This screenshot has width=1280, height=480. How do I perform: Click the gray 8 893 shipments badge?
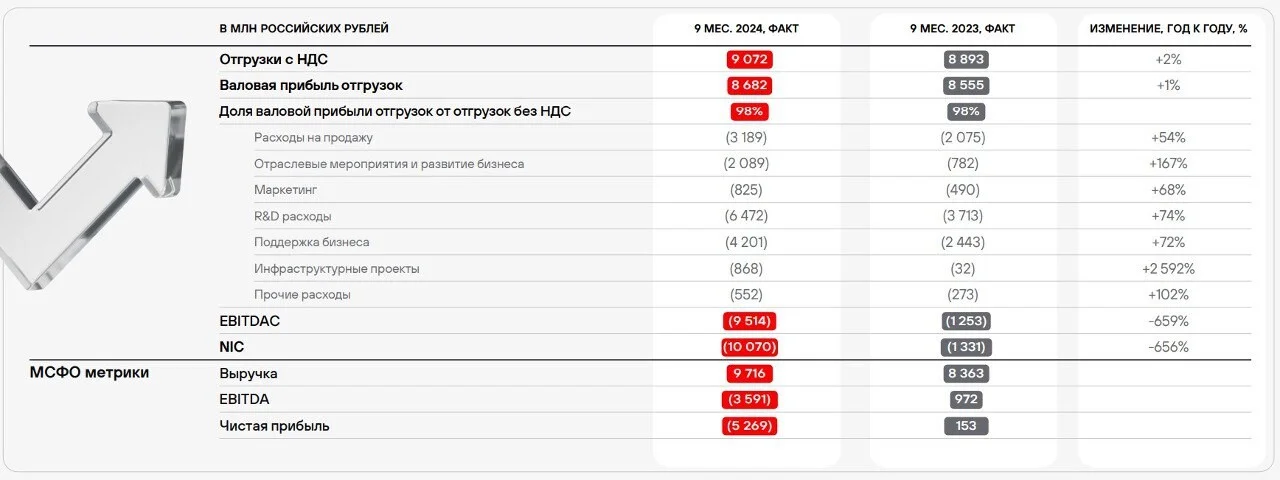966,59
